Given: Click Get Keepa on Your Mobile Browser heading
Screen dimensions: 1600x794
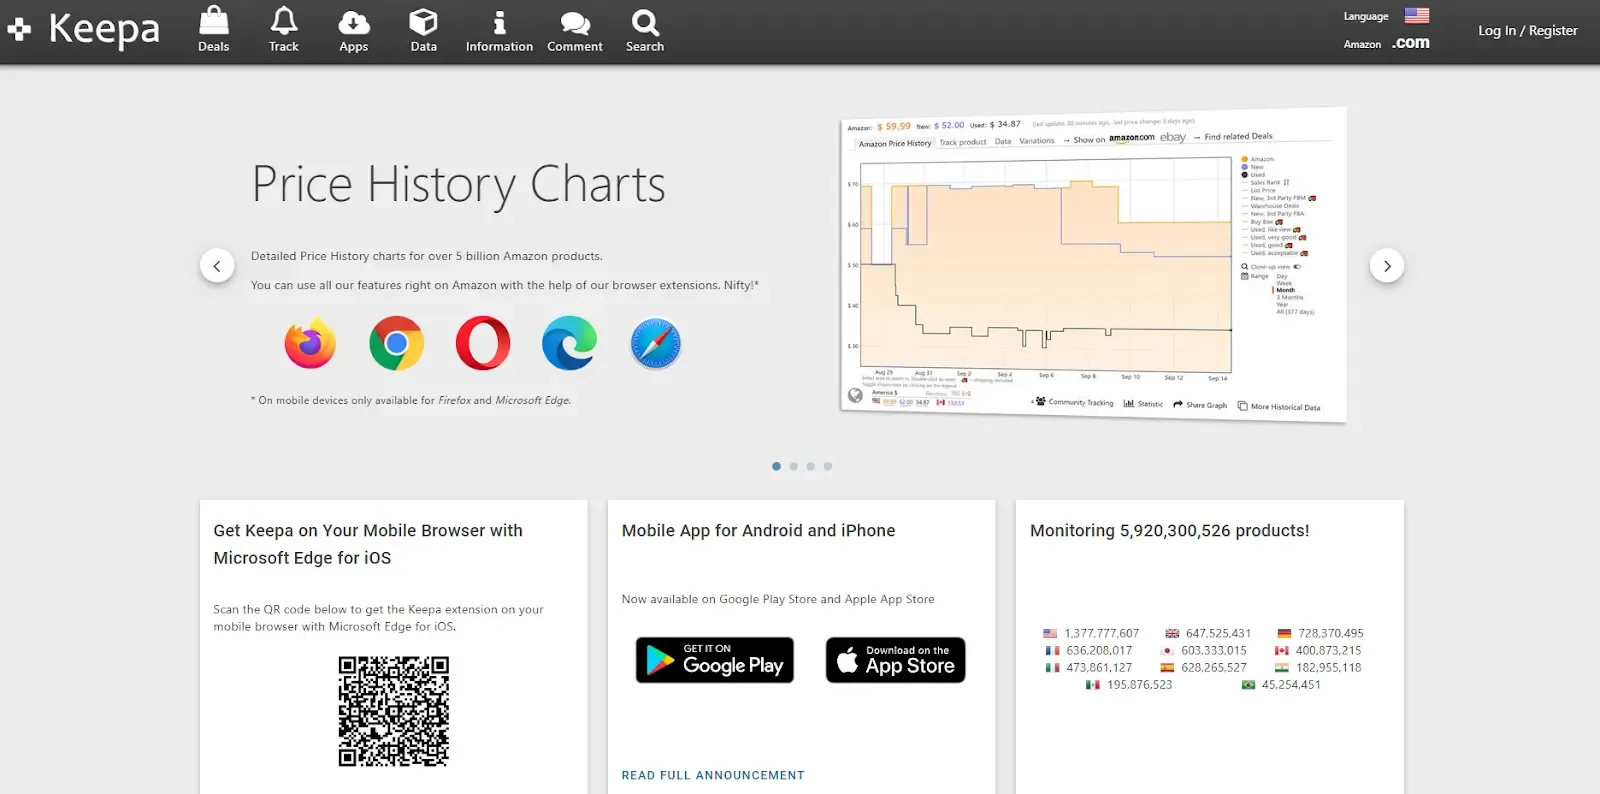Looking at the screenshot, I should [x=368, y=544].
